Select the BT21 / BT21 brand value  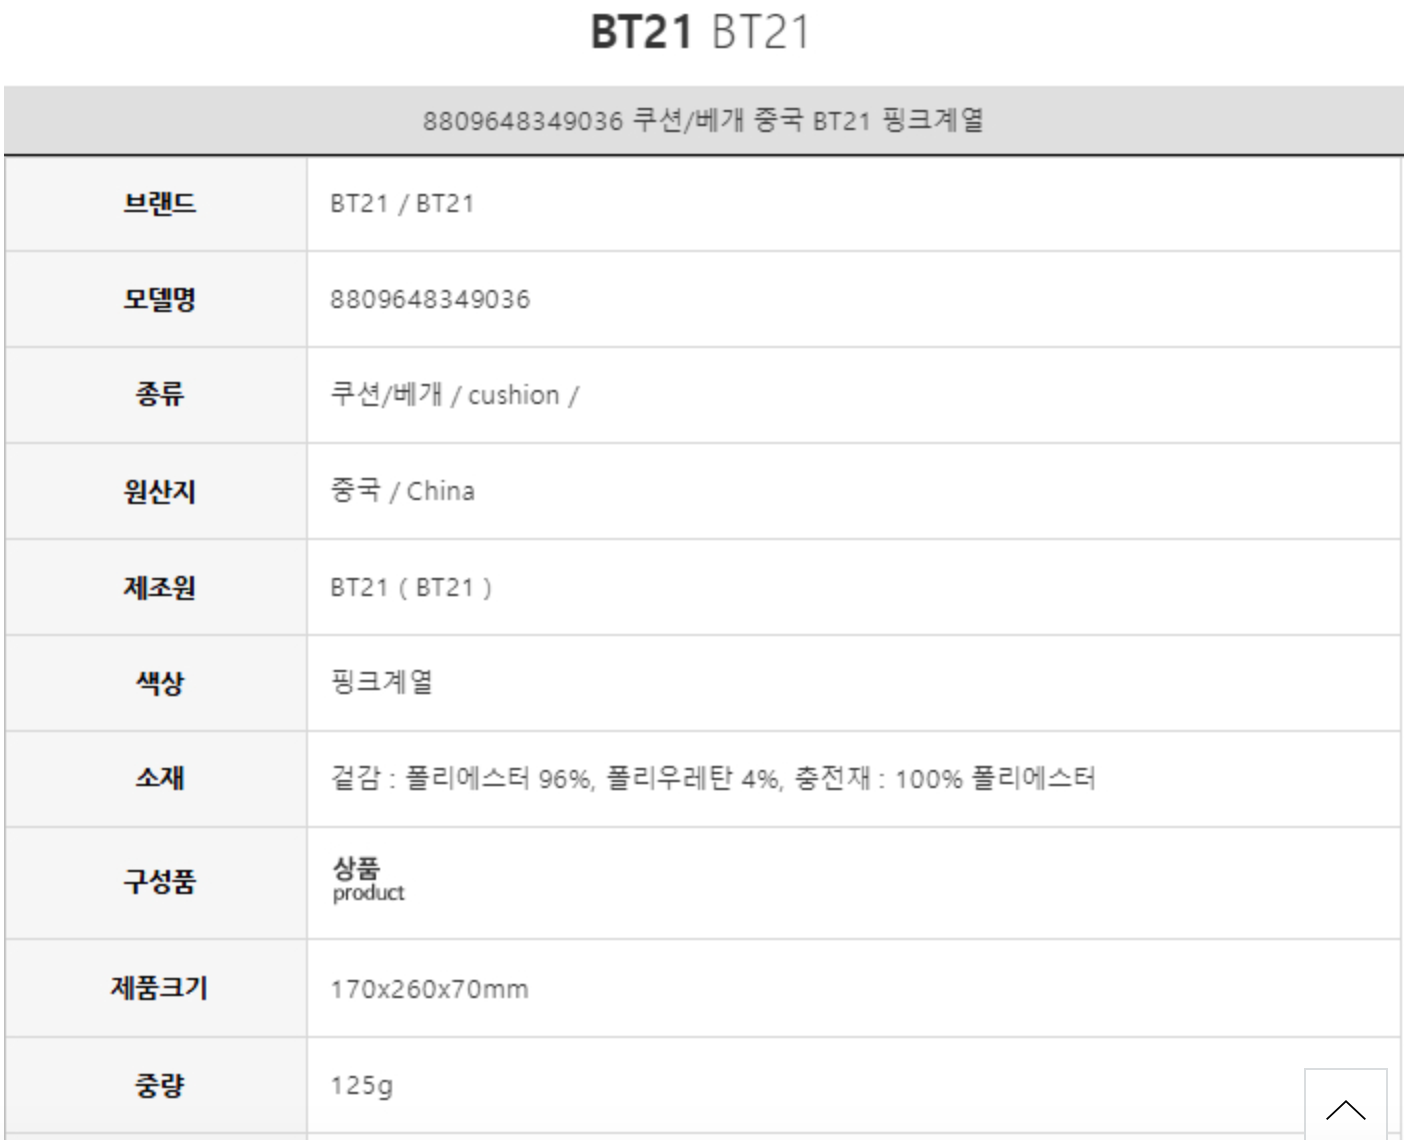(402, 204)
